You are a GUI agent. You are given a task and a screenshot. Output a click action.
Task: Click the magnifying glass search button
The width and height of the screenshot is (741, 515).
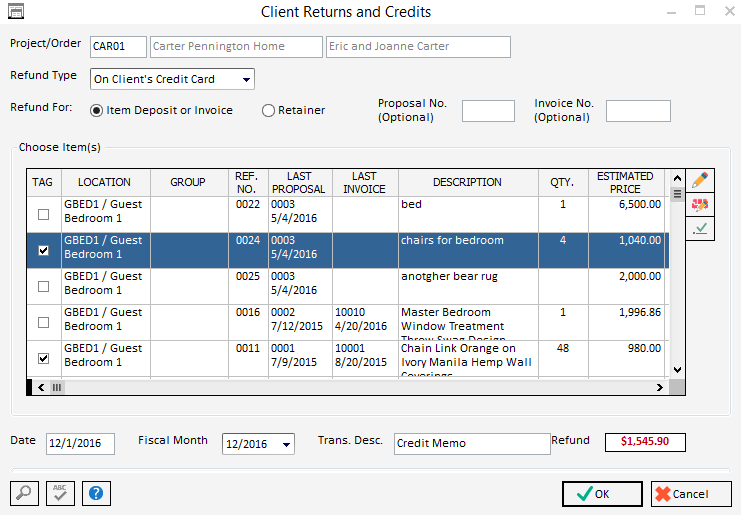click(x=24, y=493)
